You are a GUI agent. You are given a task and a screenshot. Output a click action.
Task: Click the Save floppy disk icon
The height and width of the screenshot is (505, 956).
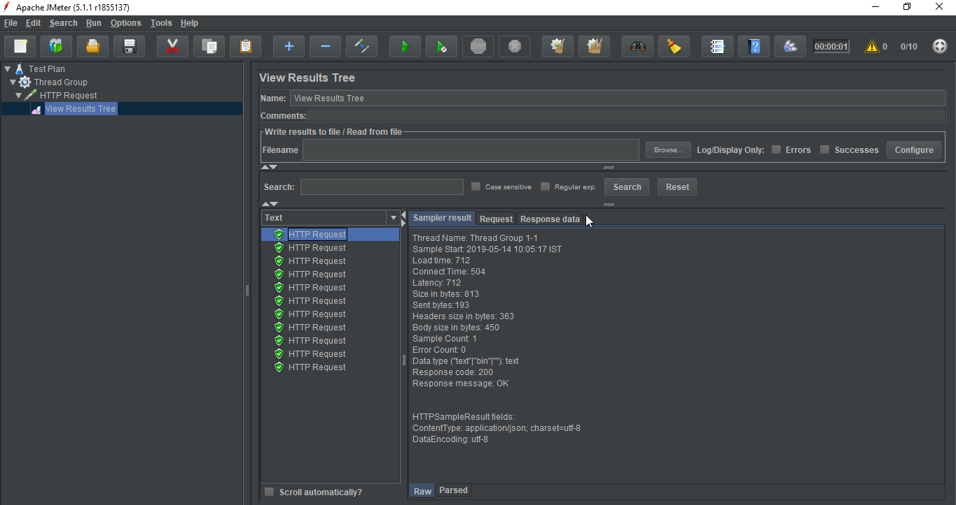[129, 46]
